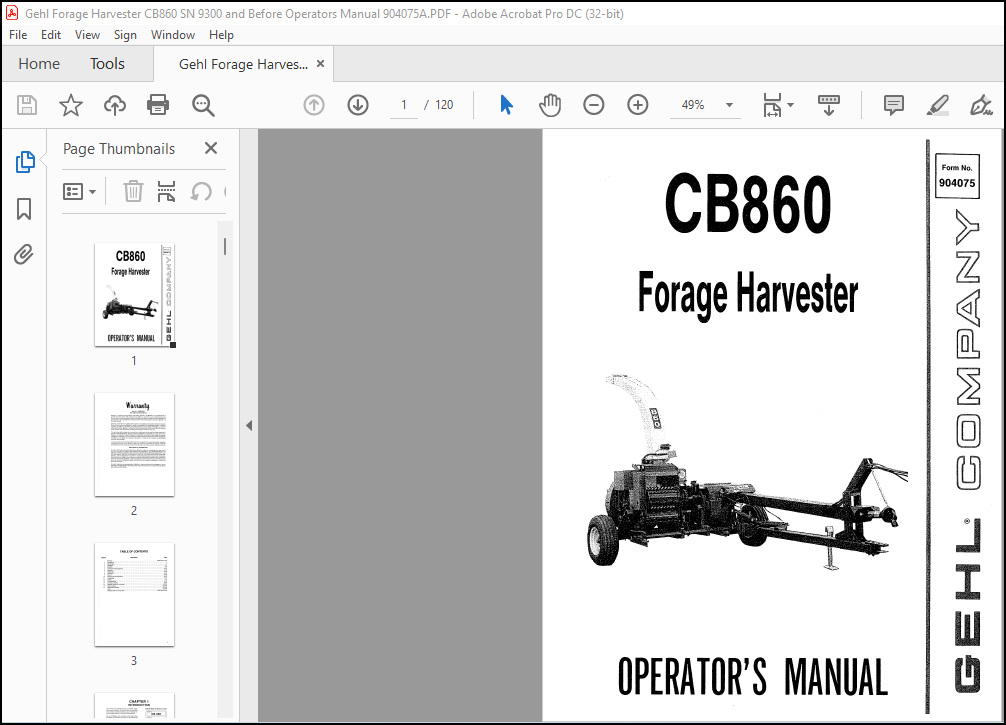The width and height of the screenshot is (1006, 725).
Task: Click the thumbnails panel scrollbar
Action: (x=225, y=246)
